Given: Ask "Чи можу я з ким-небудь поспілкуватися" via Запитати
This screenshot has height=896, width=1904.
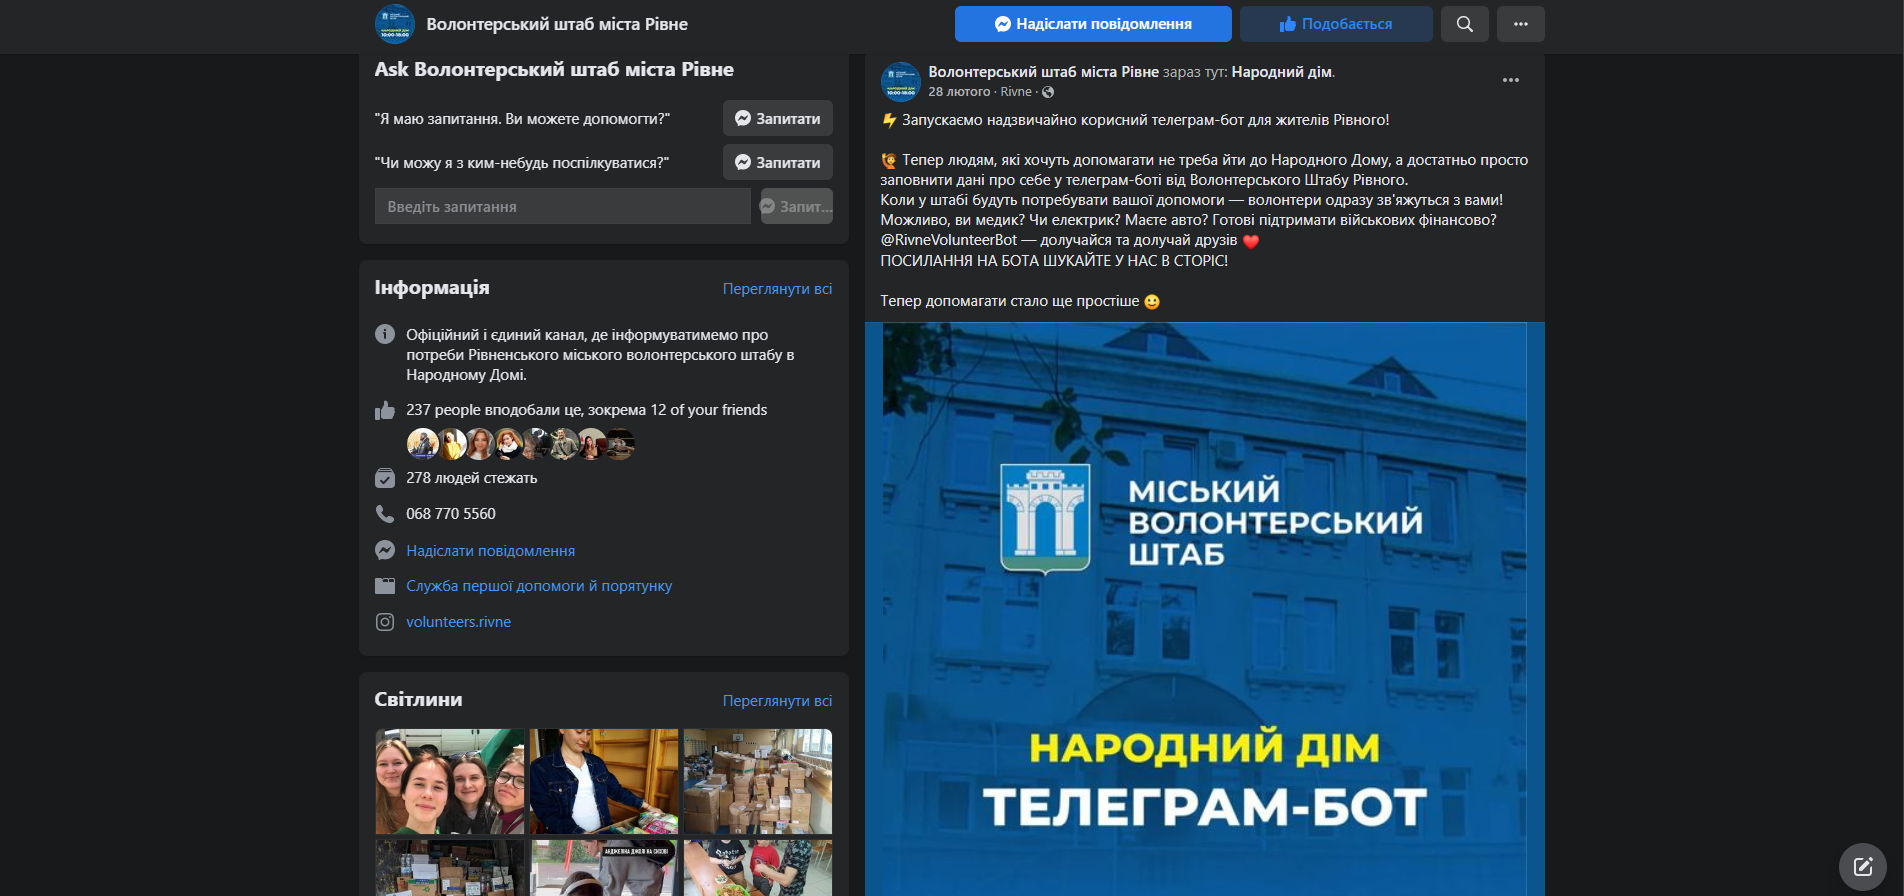Looking at the screenshot, I should point(778,162).
